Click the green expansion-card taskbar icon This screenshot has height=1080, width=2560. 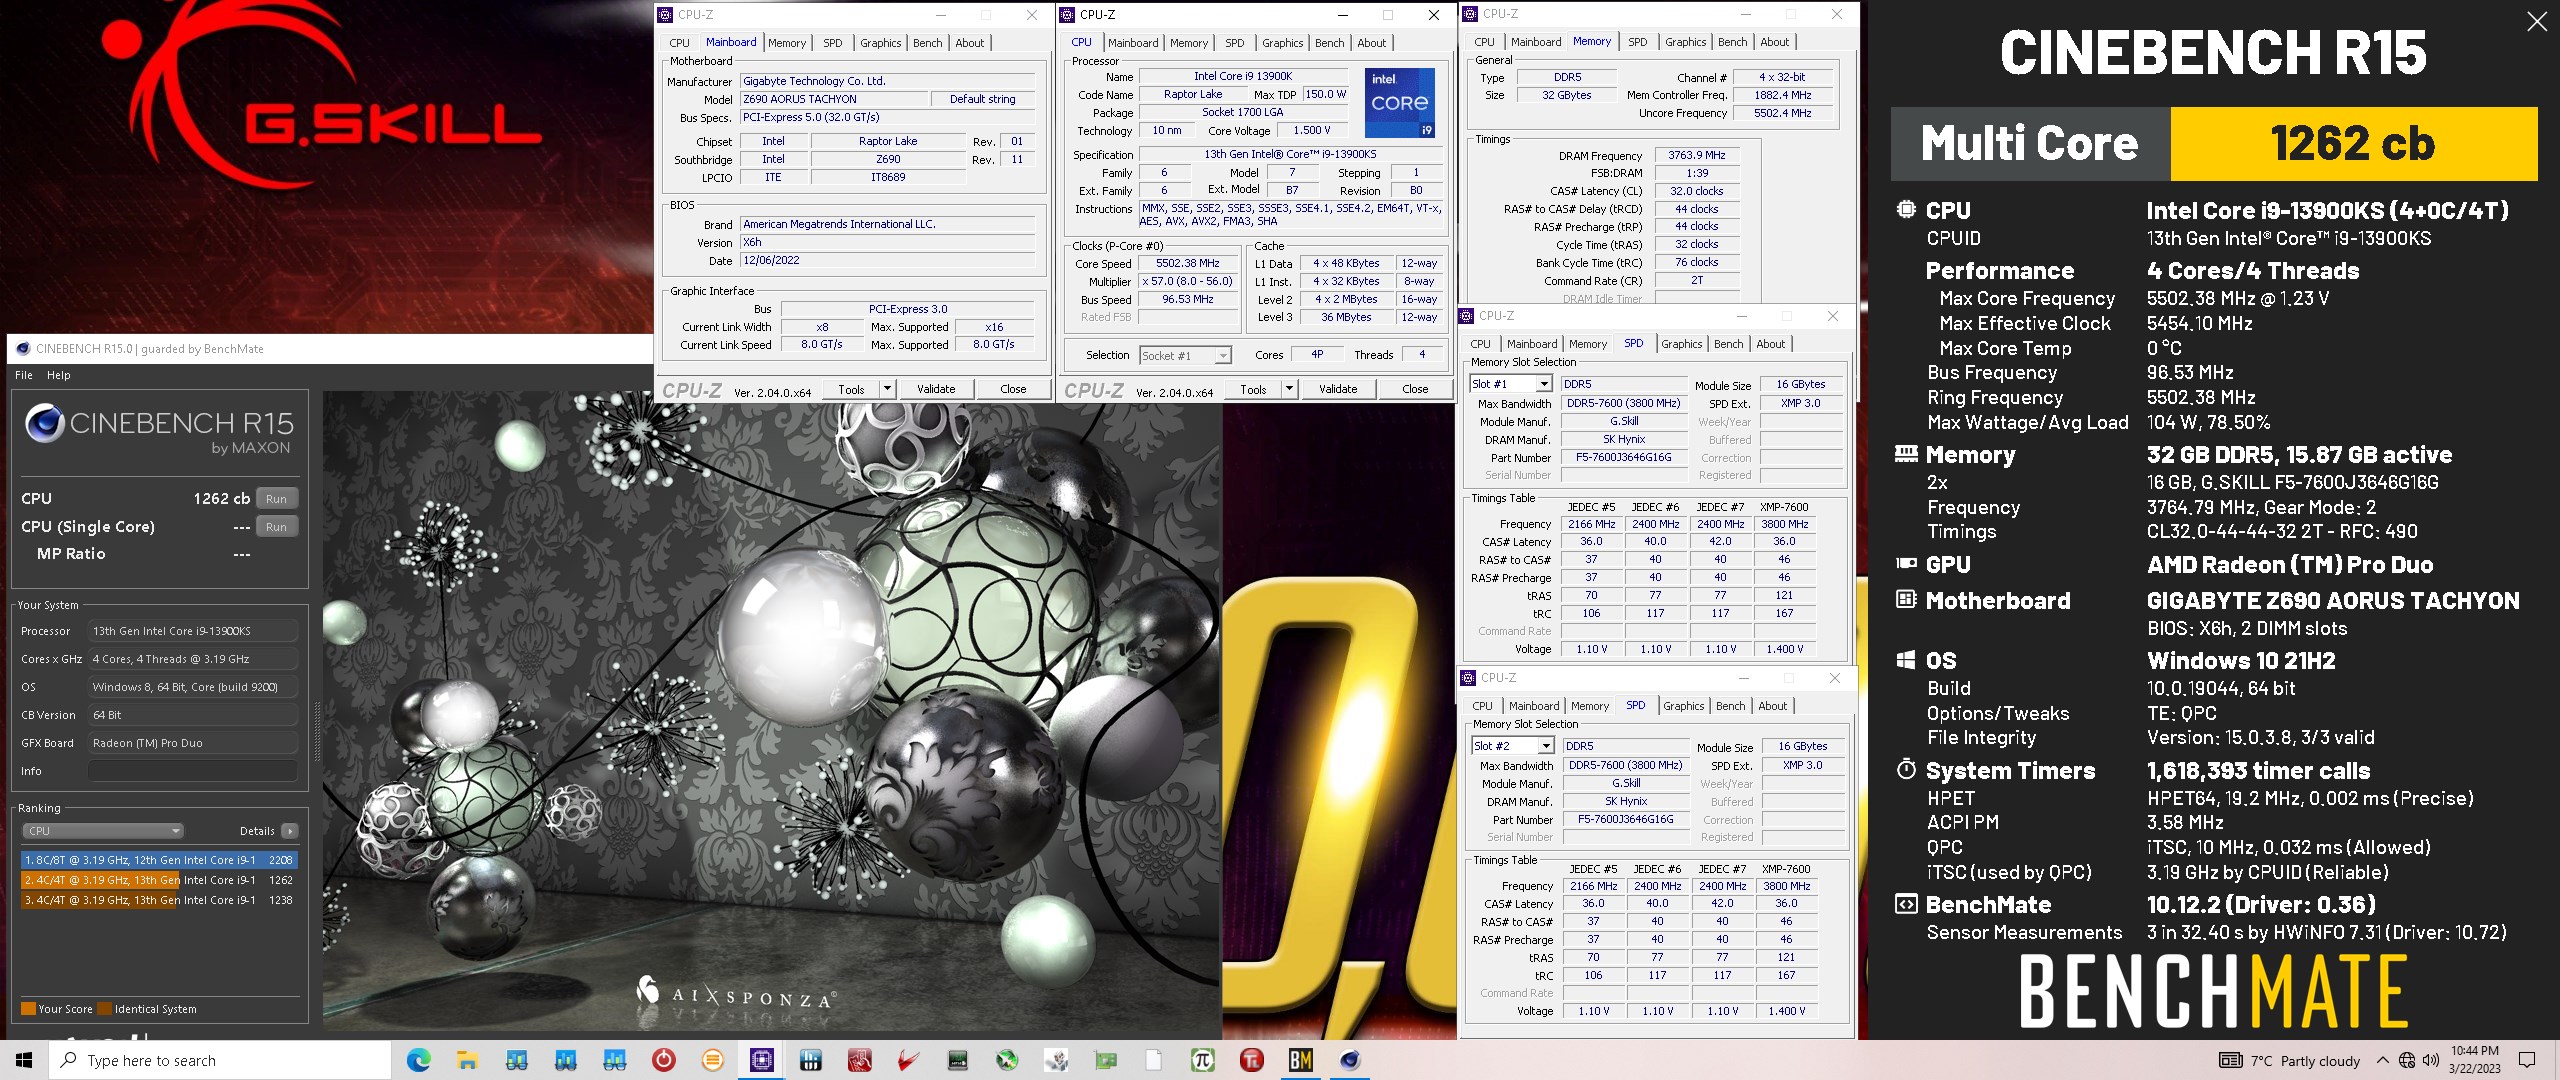[x=1105, y=1060]
